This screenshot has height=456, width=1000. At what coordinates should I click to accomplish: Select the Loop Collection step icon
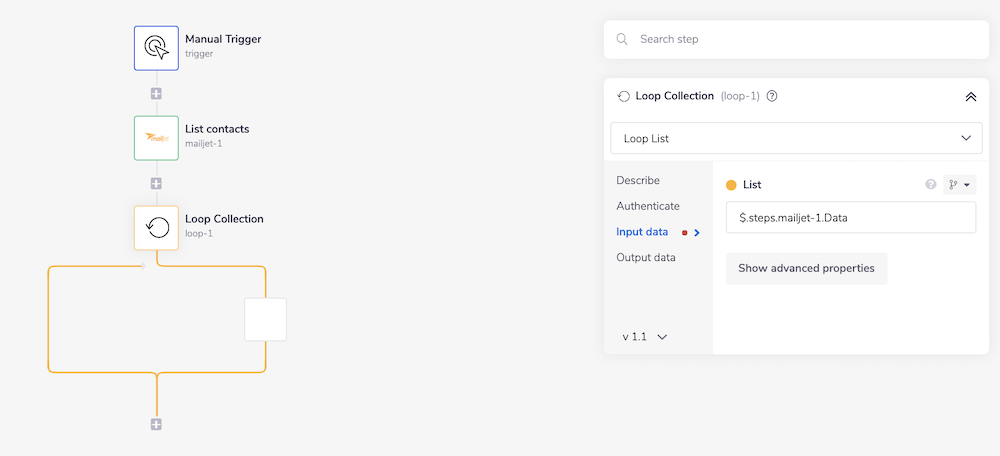coord(156,228)
